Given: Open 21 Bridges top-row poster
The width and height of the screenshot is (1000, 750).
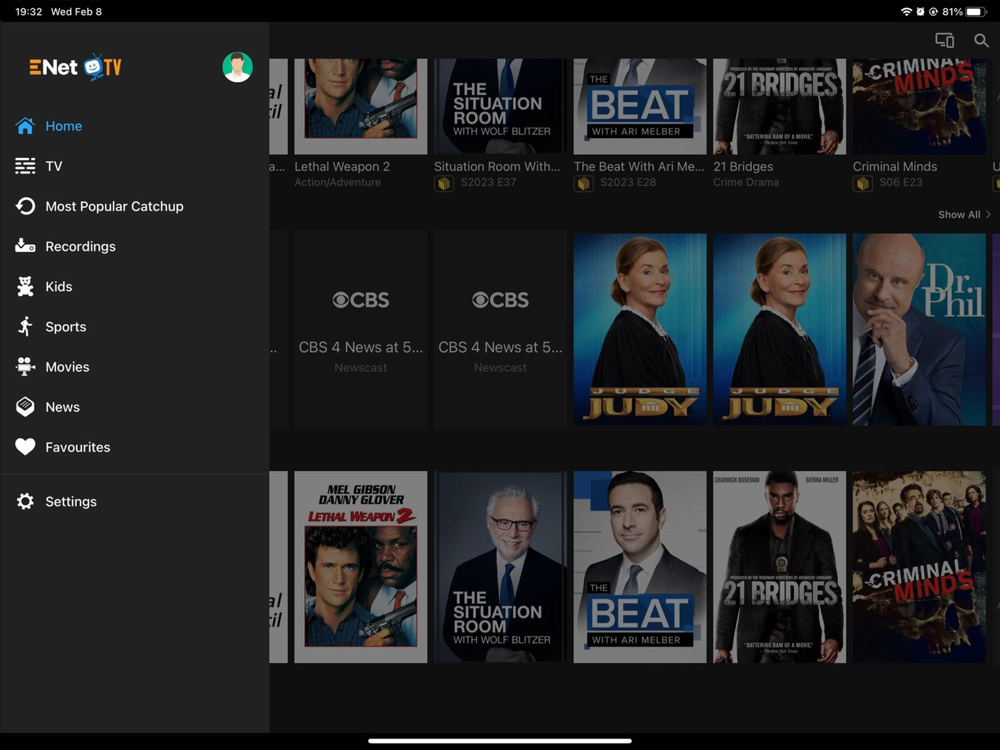Looking at the screenshot, I should tap(779, 107).
